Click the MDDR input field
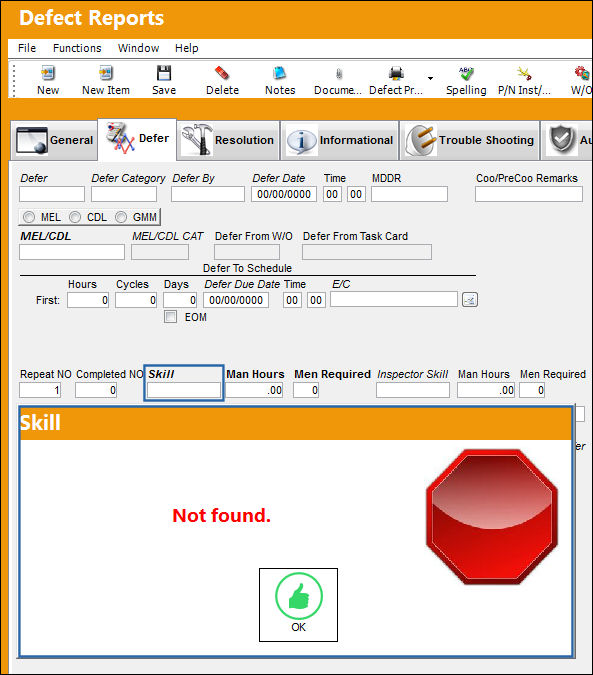This screenshot has width=593, height=675. [409, 194]
